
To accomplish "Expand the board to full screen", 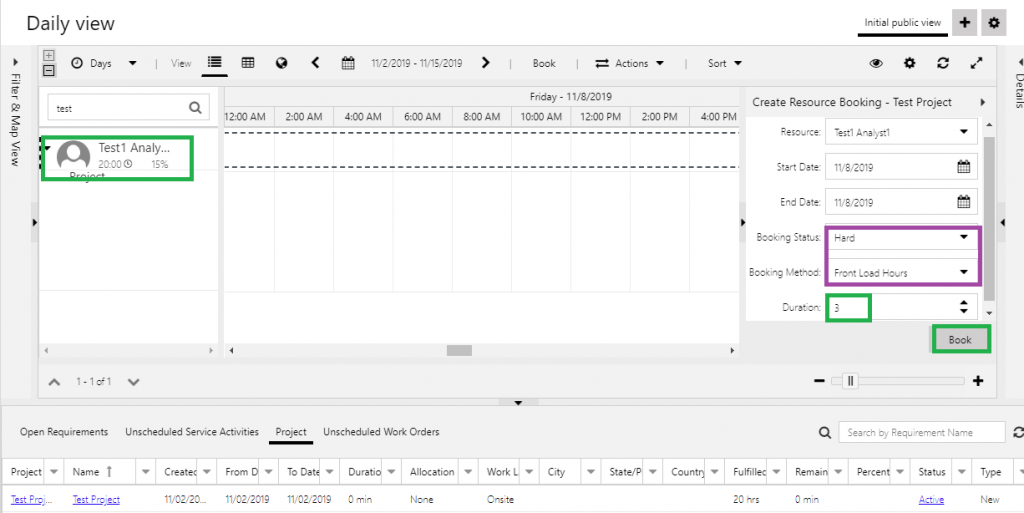I will [x=976, y=63].
